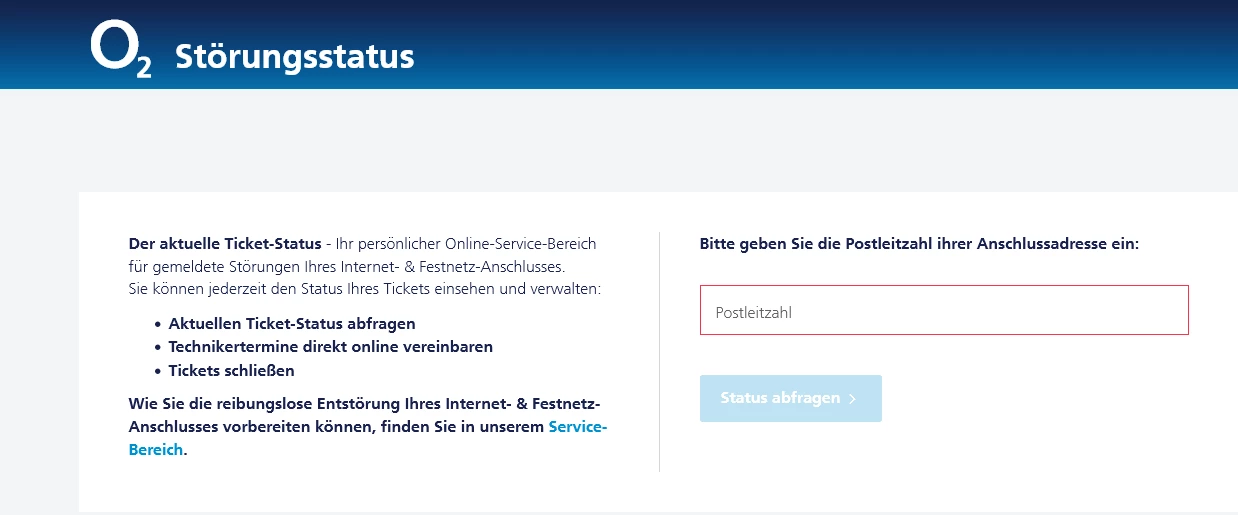This screenshot has width=1238, height=515.
Task: Click the text "Ihr persönlicher Online-Service-Bereich"
Action: pyautogui.click(x=466, y=244)
